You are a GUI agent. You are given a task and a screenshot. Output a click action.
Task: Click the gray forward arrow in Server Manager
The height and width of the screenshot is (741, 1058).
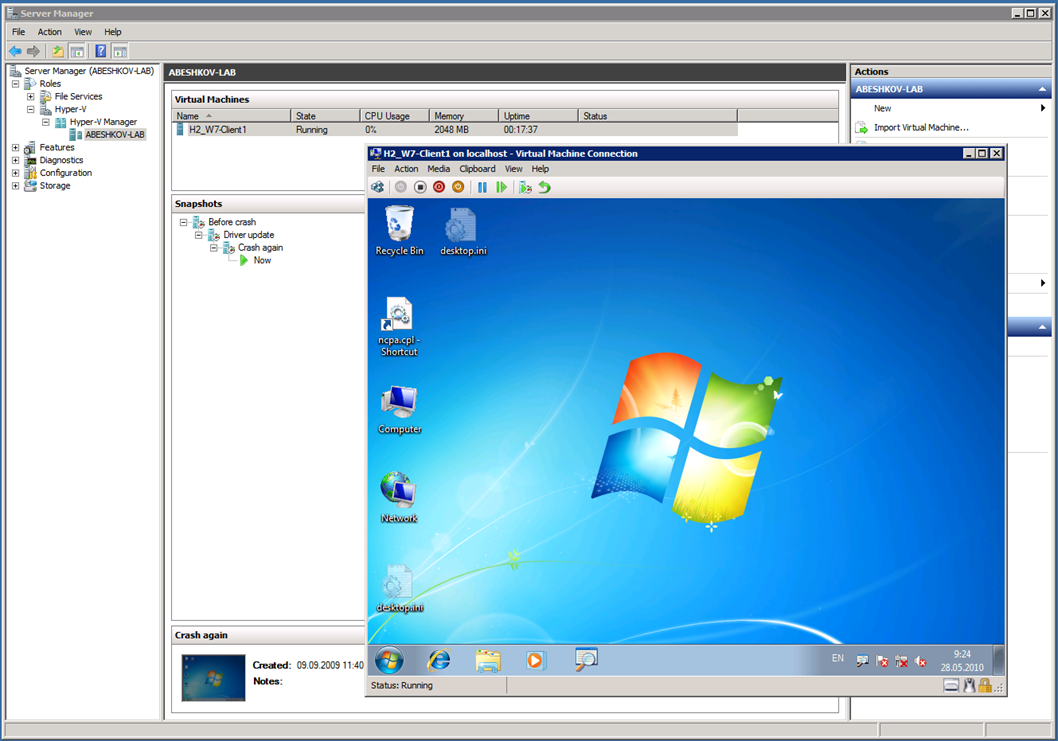(x=33, y=51)
